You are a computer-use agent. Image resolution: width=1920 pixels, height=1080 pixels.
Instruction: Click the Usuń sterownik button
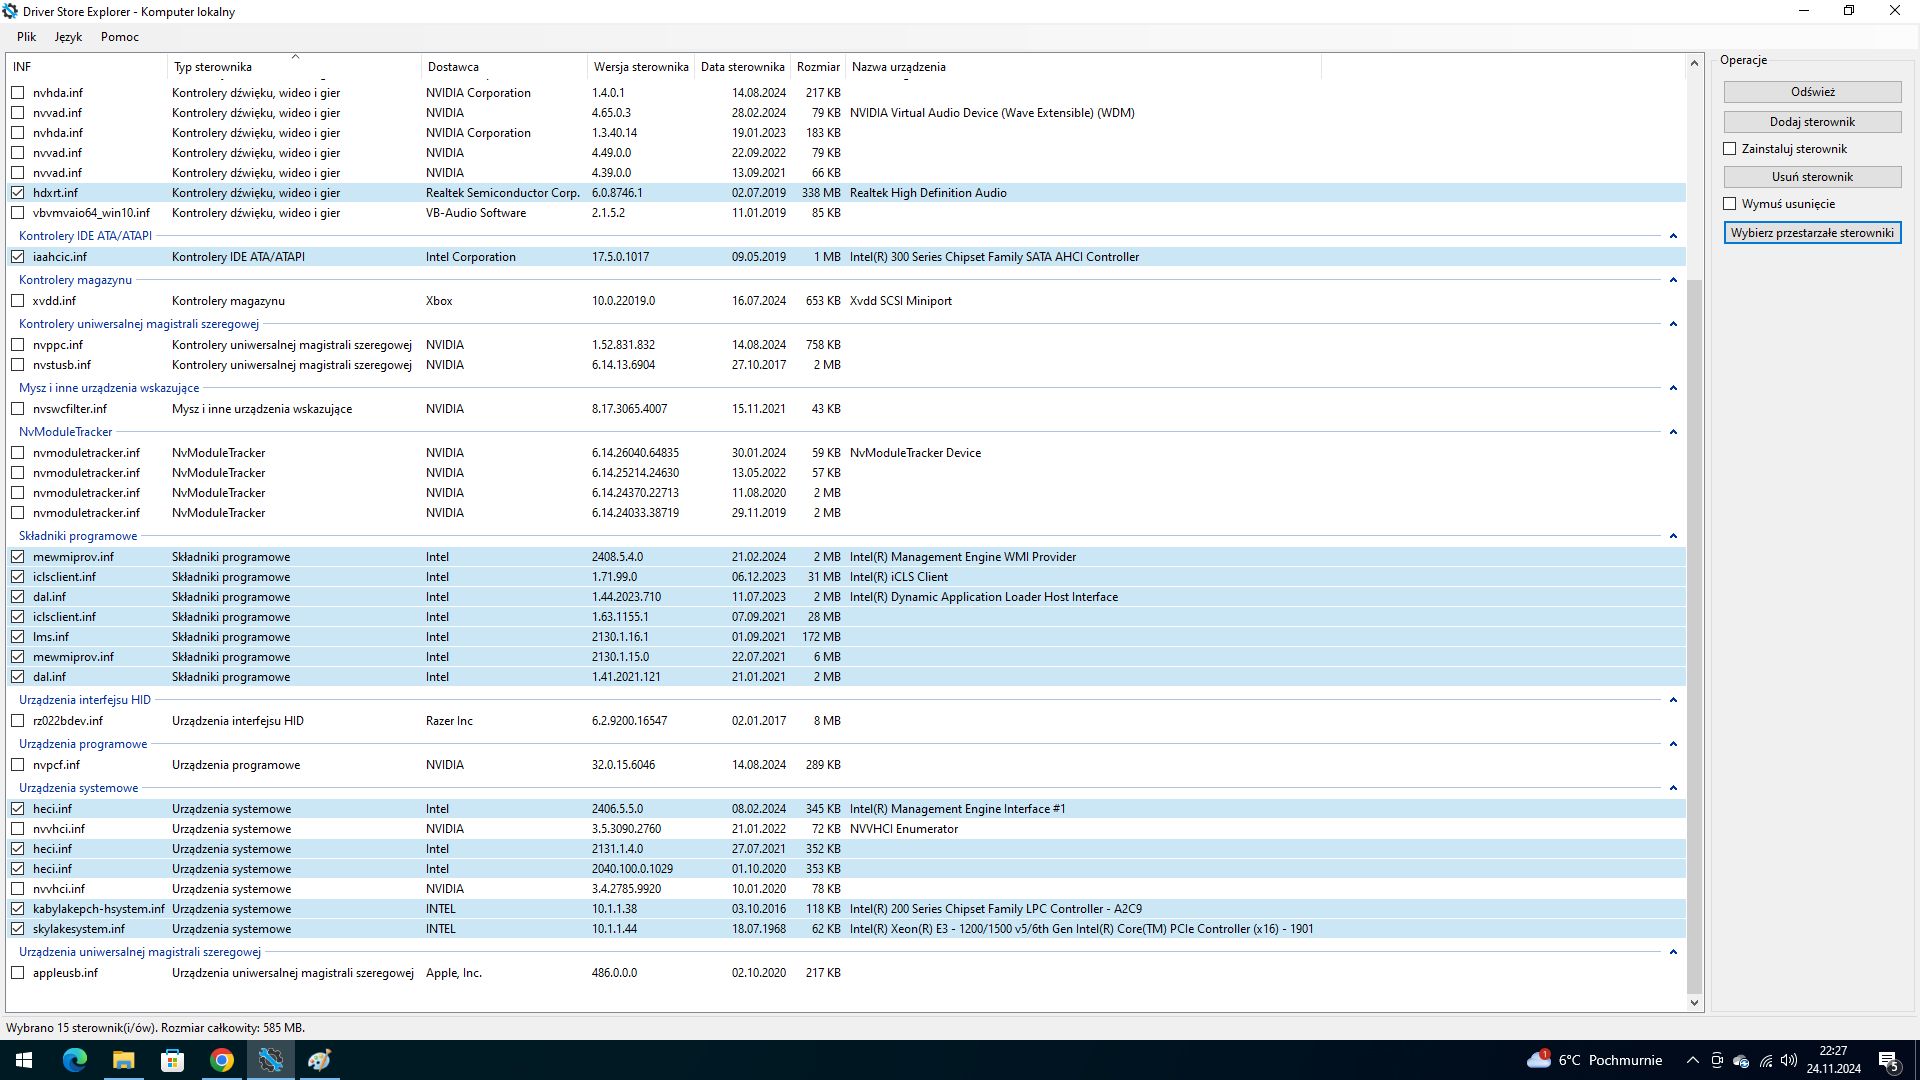click(1812, 177)
